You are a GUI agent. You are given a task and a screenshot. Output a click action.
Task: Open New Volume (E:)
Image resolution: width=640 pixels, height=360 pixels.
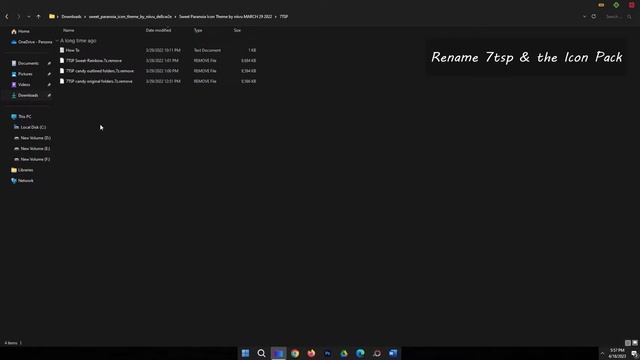[x=35, y=149]
